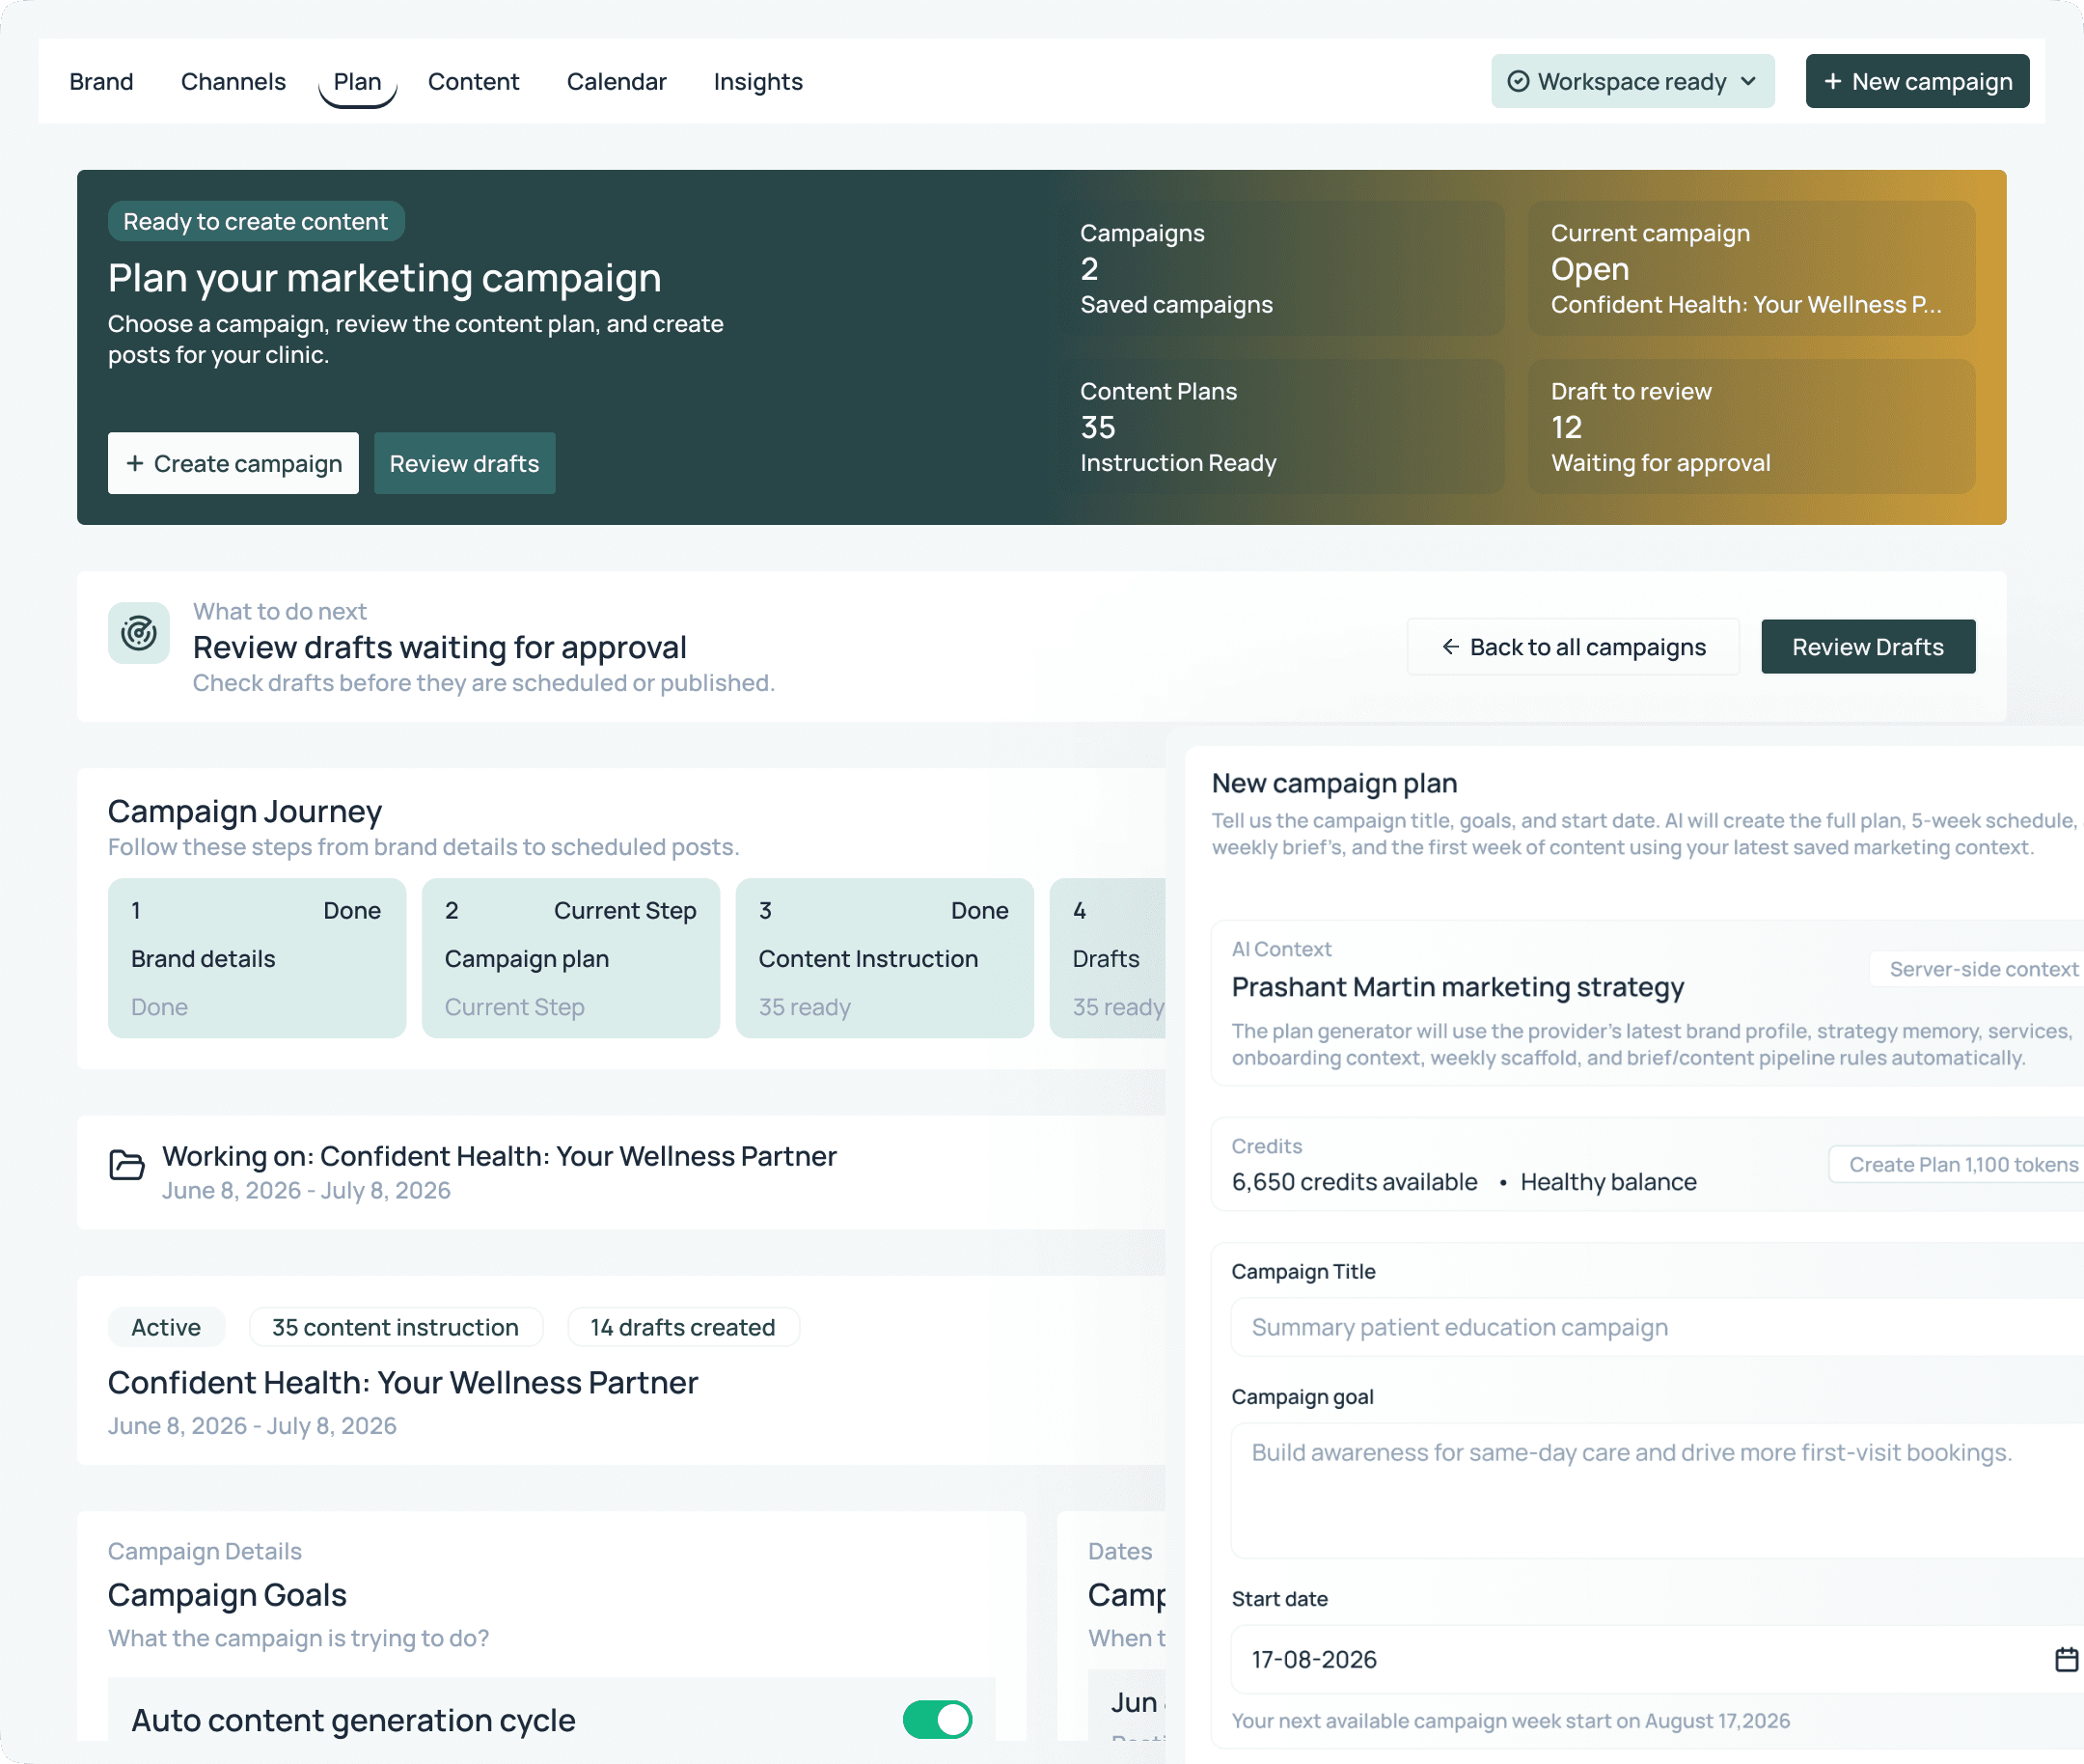Focus the Campaign goal text area
Screen dimensions: 2084x1764
coord(1658,1490)
